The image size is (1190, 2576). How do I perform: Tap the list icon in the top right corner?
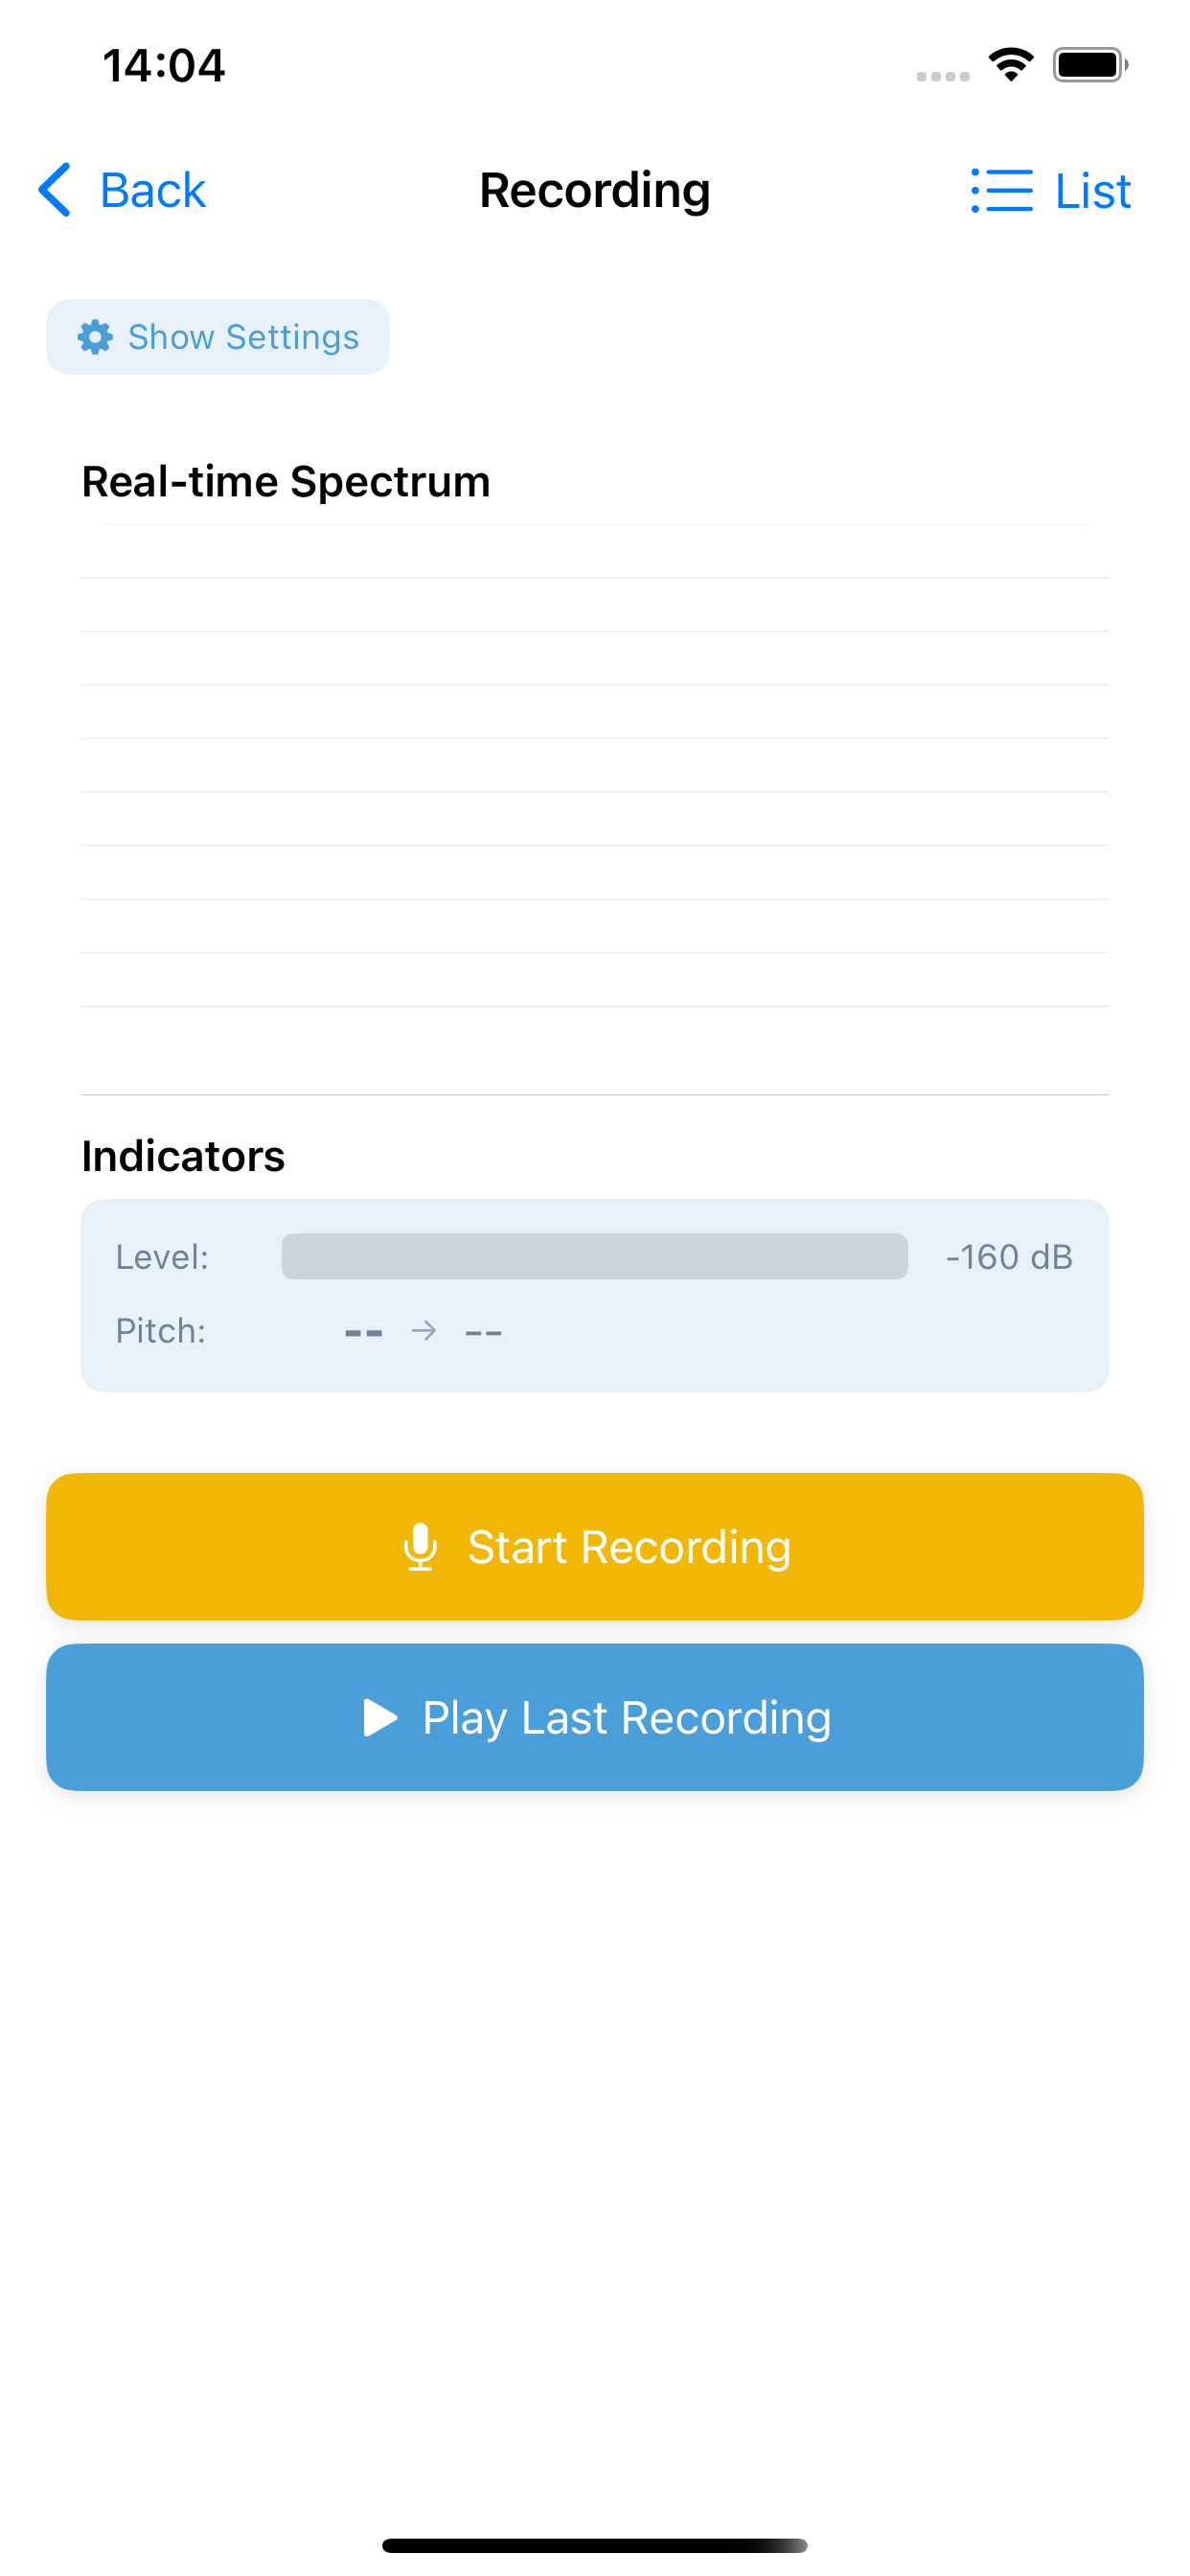[1003, 190]
